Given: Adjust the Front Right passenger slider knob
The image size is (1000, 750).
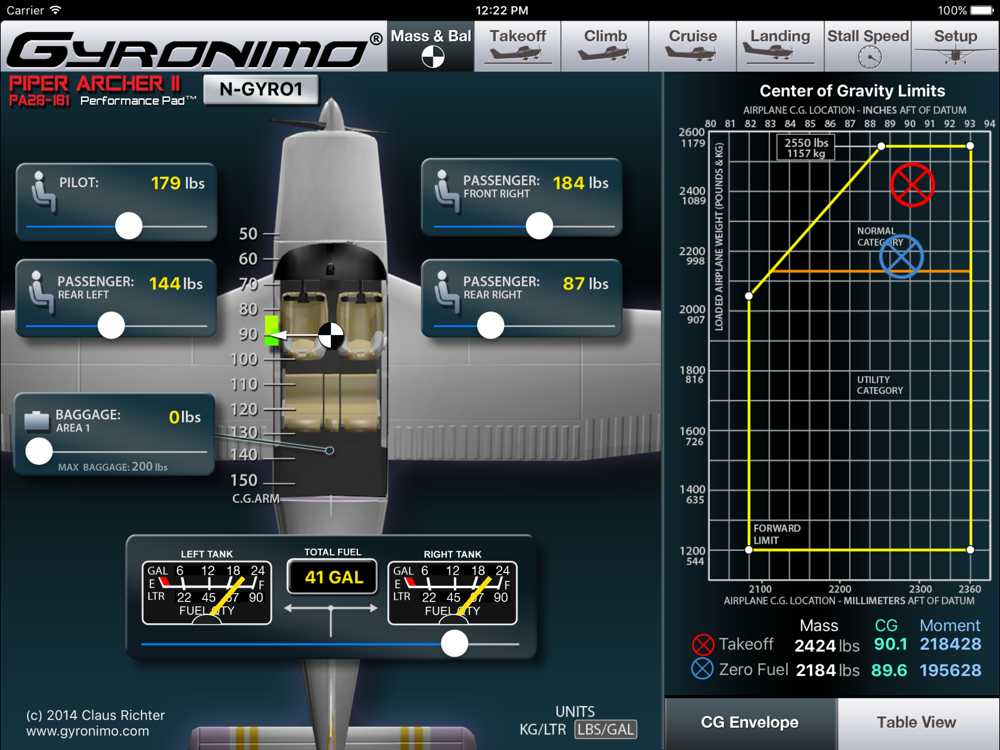Looking at the screenshot, I should 539,226.
